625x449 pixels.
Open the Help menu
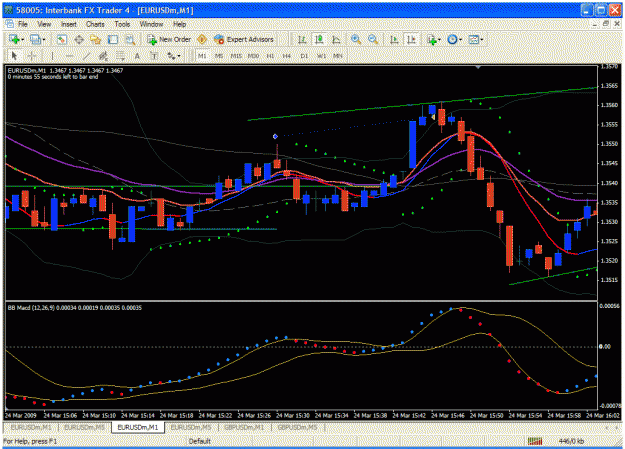click(x=179, y=24)
